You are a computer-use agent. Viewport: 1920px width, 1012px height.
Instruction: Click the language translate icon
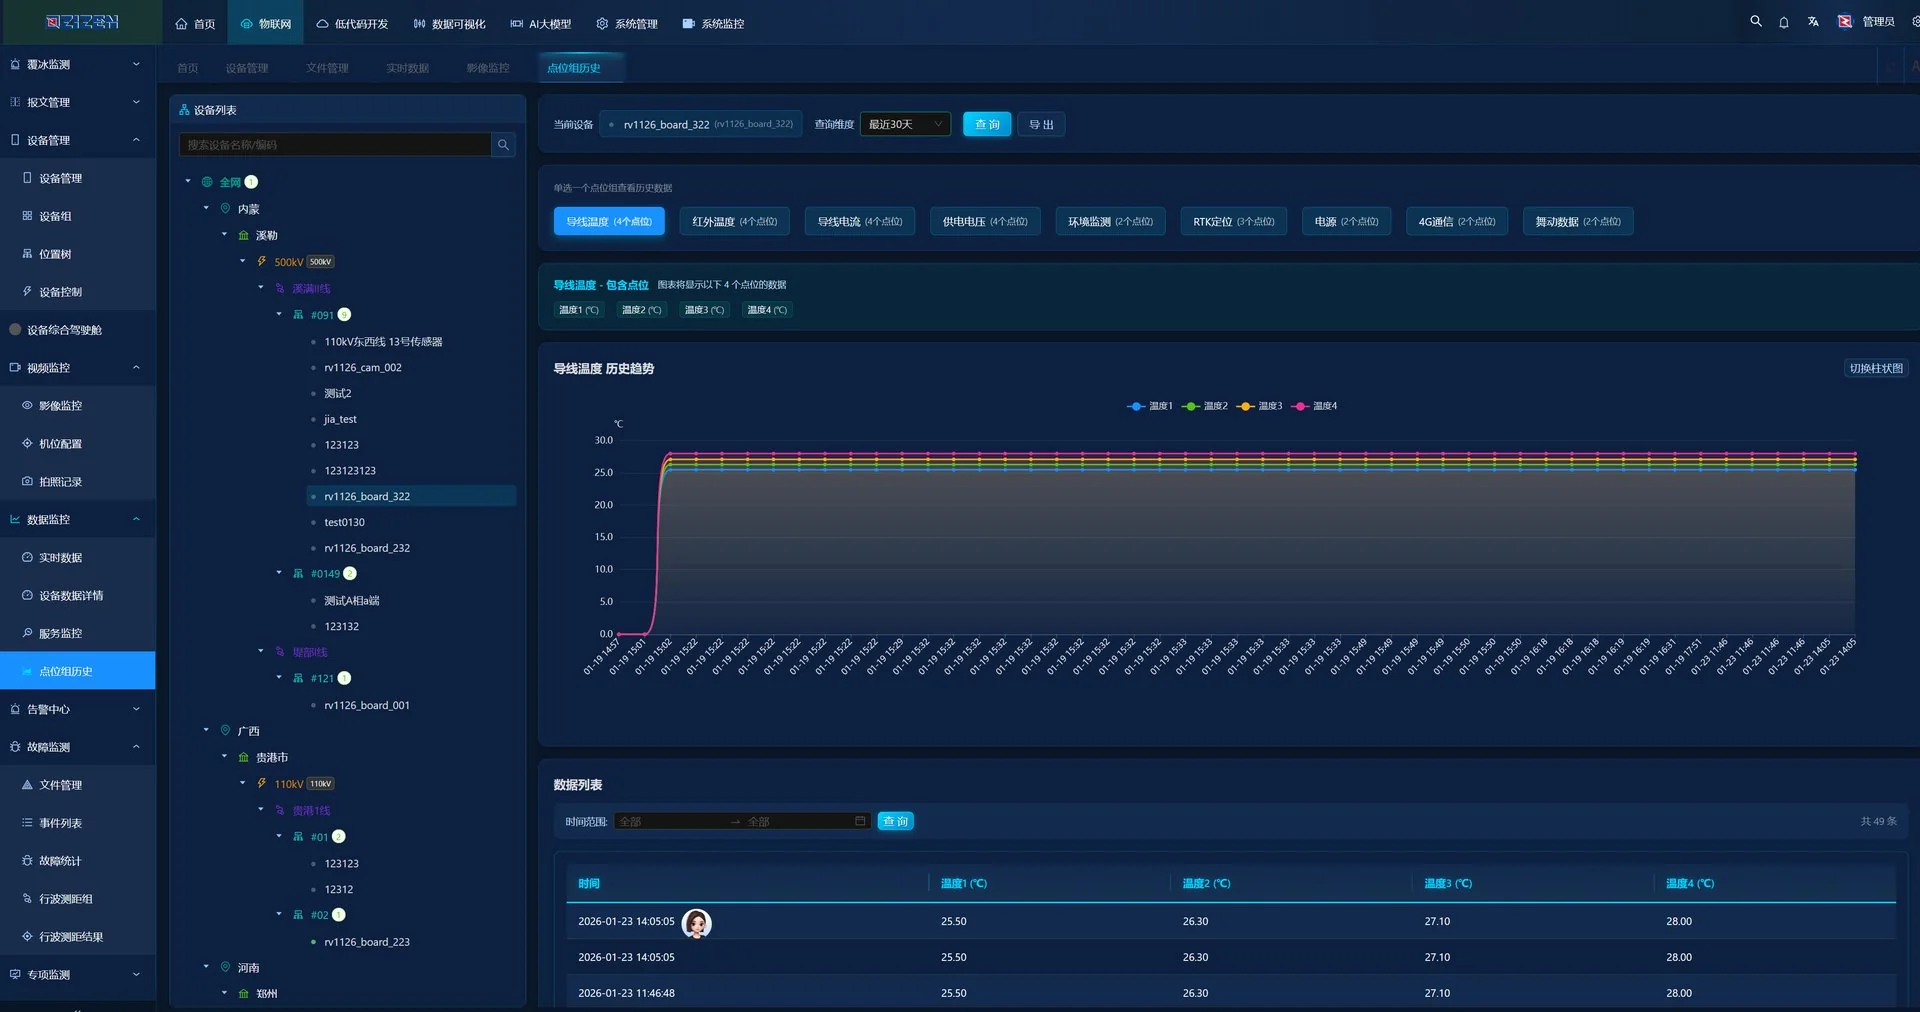1813,22
